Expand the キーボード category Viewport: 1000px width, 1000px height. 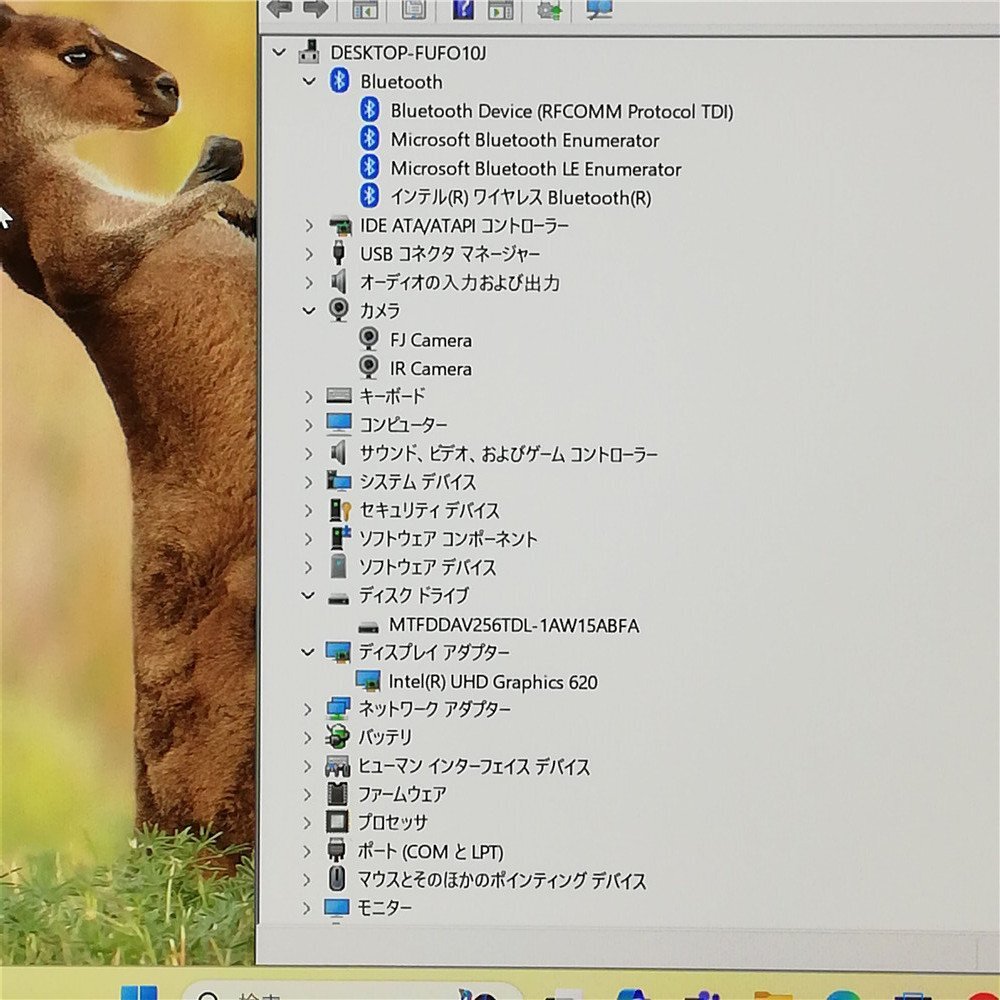(x=309, y=397)
